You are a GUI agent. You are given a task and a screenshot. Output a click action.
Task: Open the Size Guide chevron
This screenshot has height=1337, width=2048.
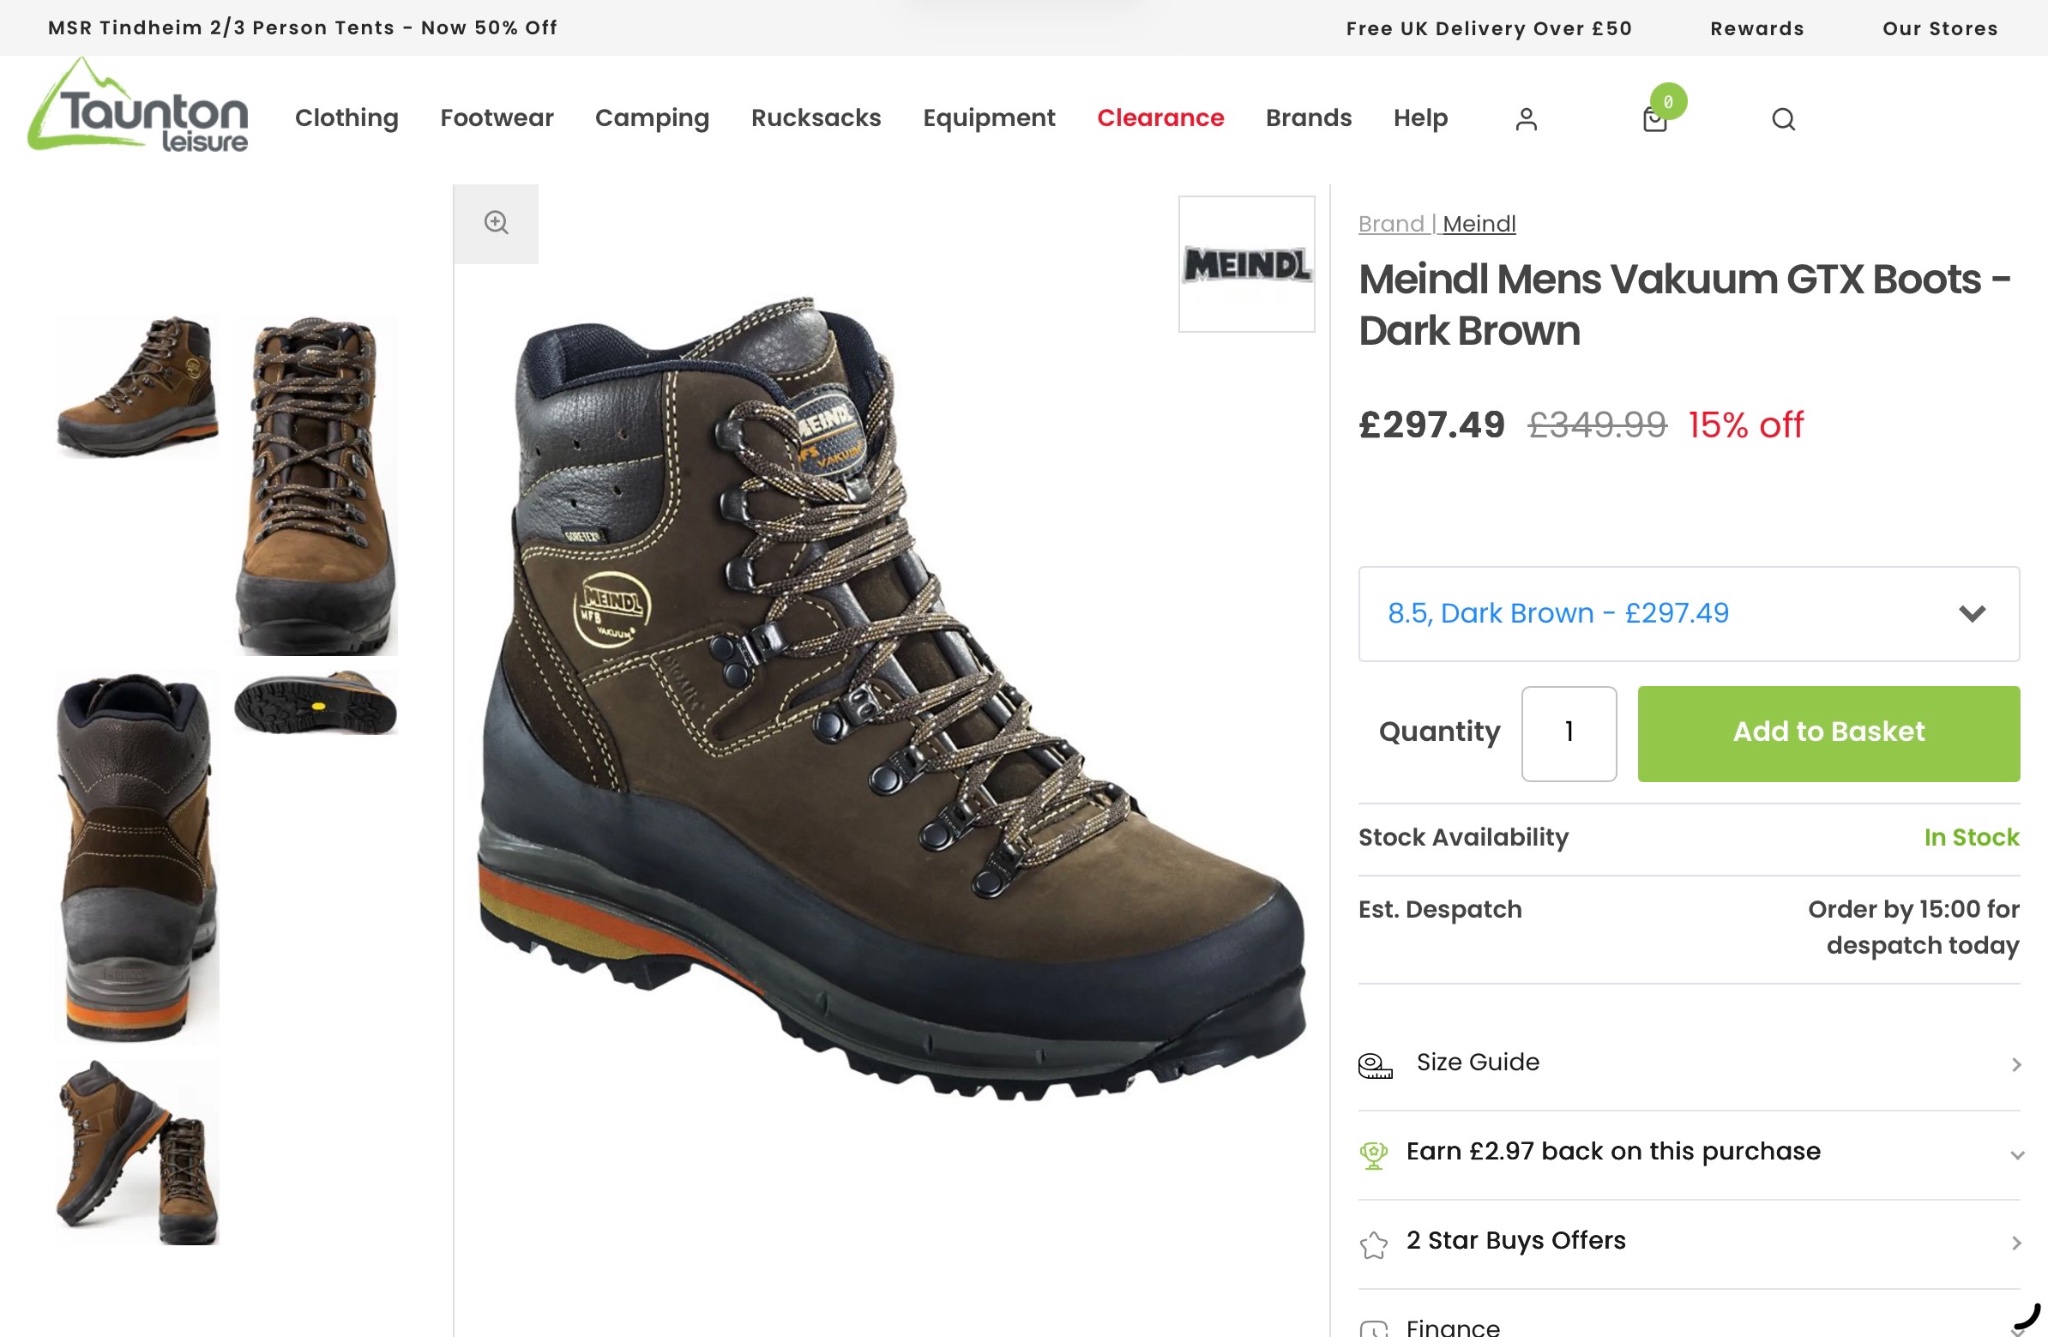pyautogui.click(x=2016, y=1064)
